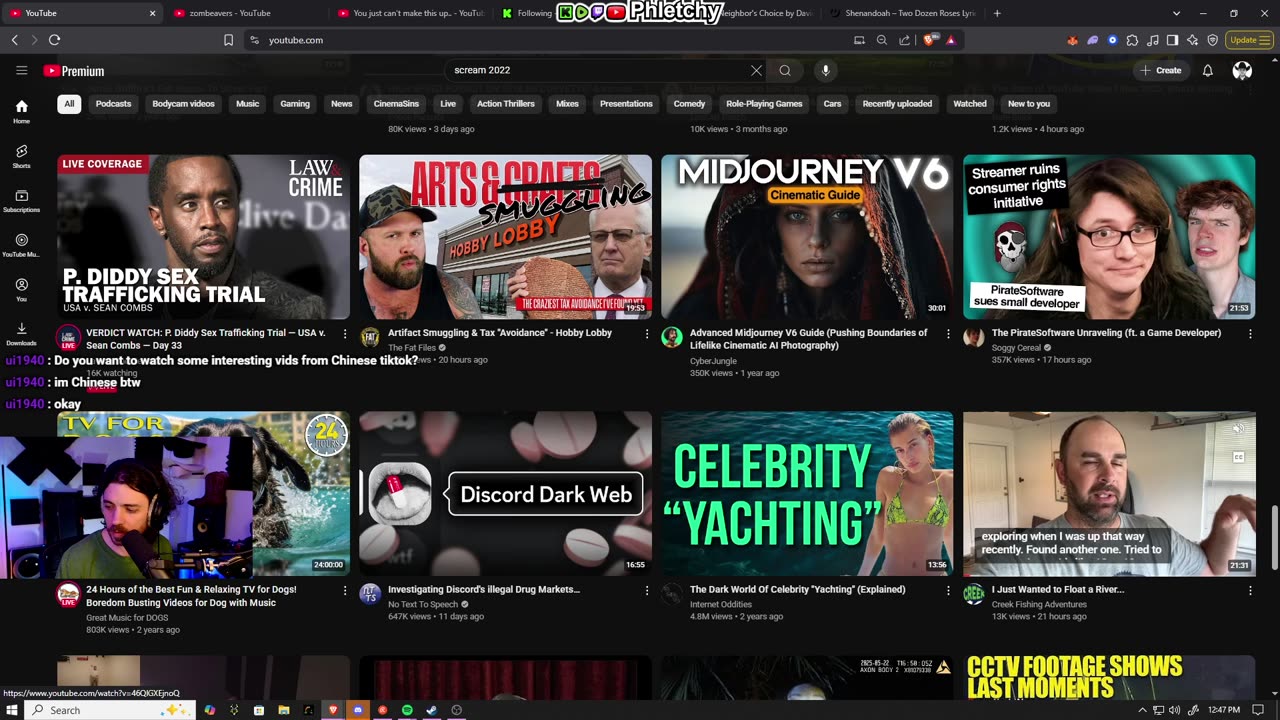Open YouTube Music in the sidebar

21,246
